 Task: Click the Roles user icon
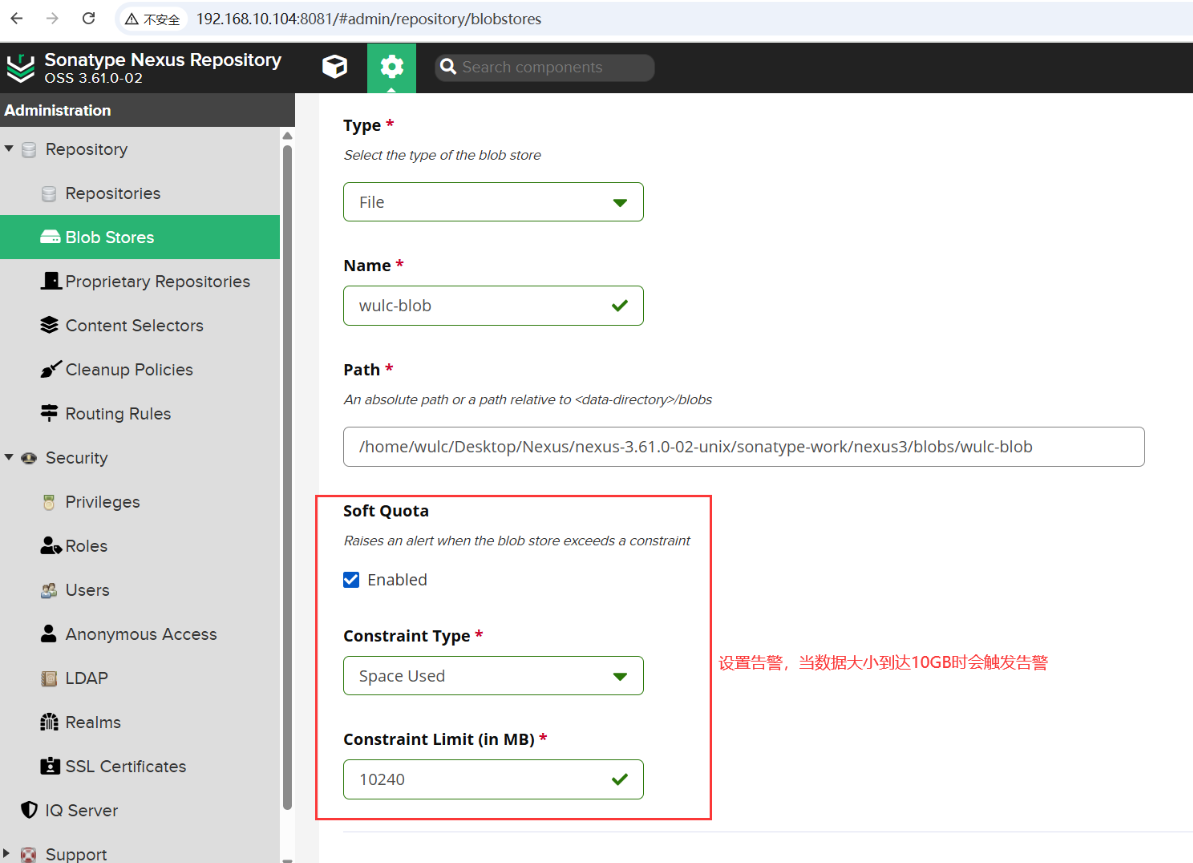(x=50, y=546)
